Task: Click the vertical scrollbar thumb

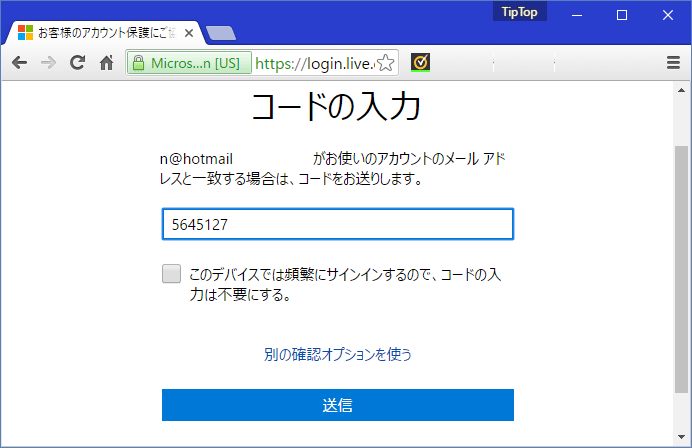Action: coord(681,269)
